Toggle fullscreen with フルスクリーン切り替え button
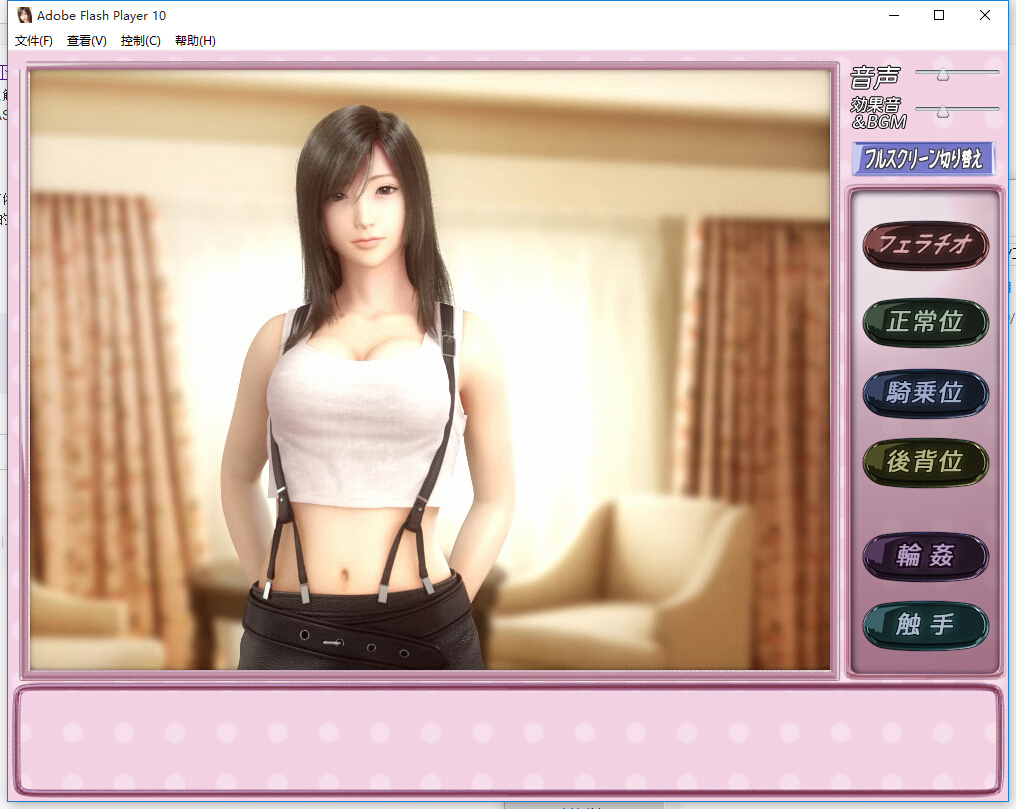1016x809 pixels. coord(923,159)
